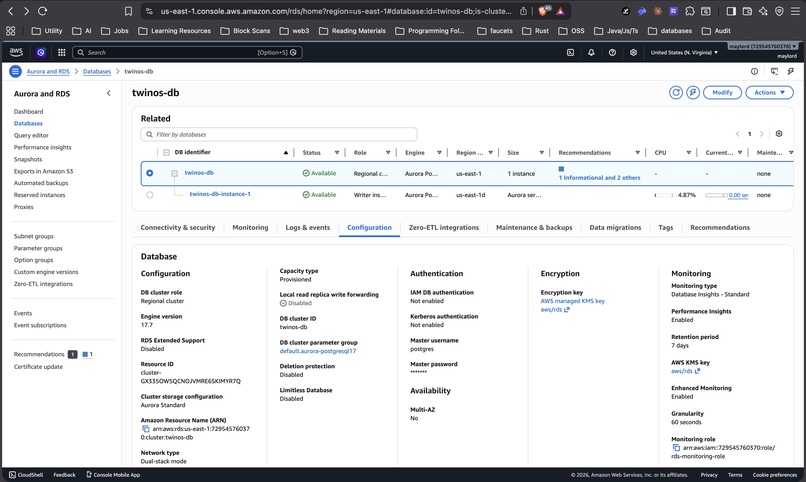Open the AWS managed KMS key aws/rds link
806x482 pixels.
573,305
